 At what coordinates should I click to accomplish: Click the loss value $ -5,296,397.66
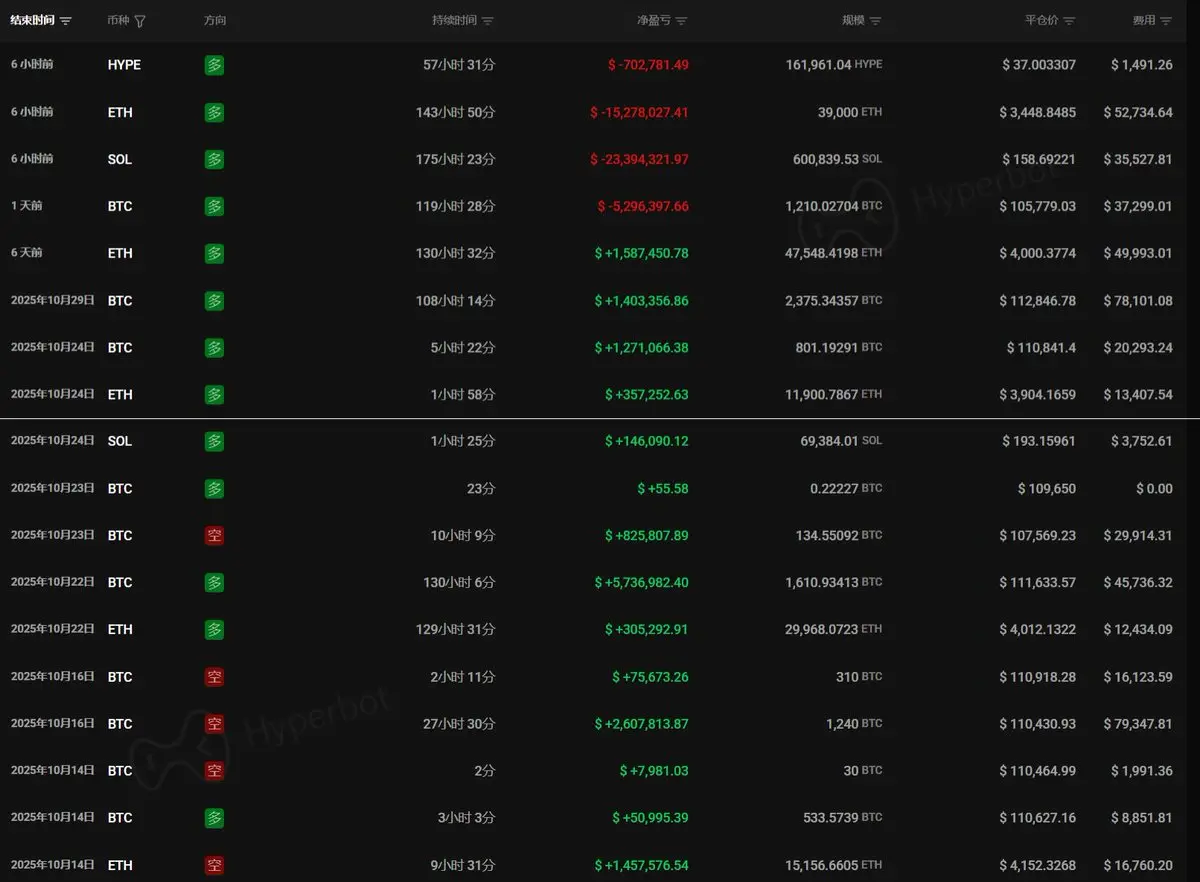click(643, 206)
